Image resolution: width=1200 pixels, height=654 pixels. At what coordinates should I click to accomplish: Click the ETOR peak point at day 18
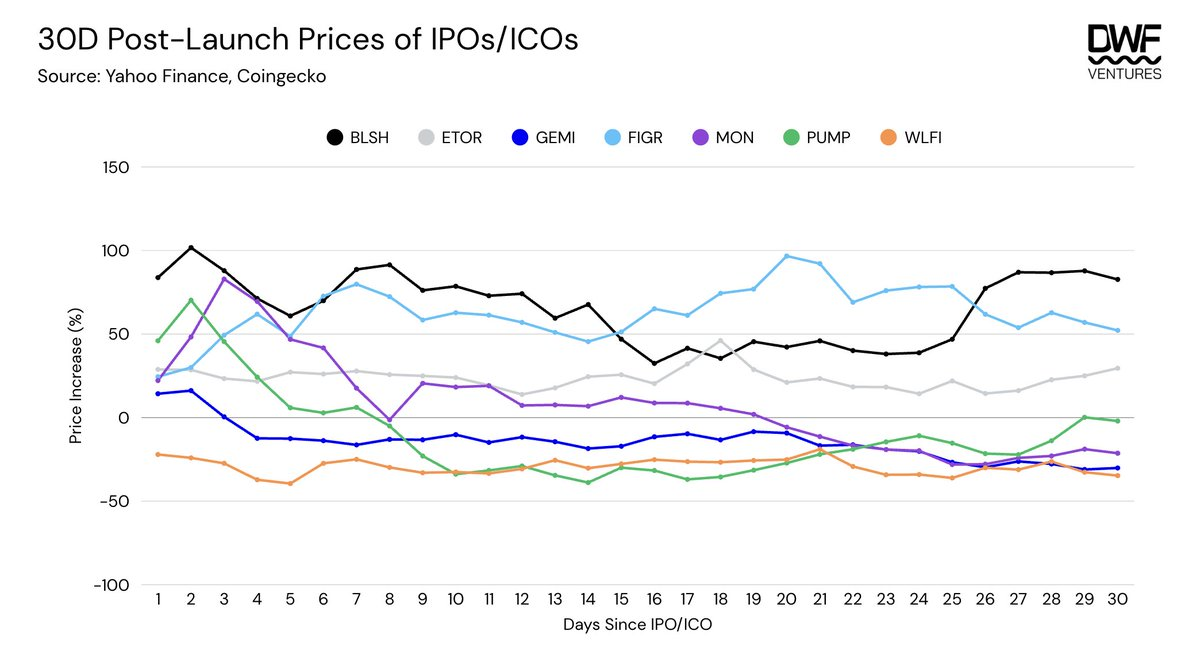coord(721,341)
